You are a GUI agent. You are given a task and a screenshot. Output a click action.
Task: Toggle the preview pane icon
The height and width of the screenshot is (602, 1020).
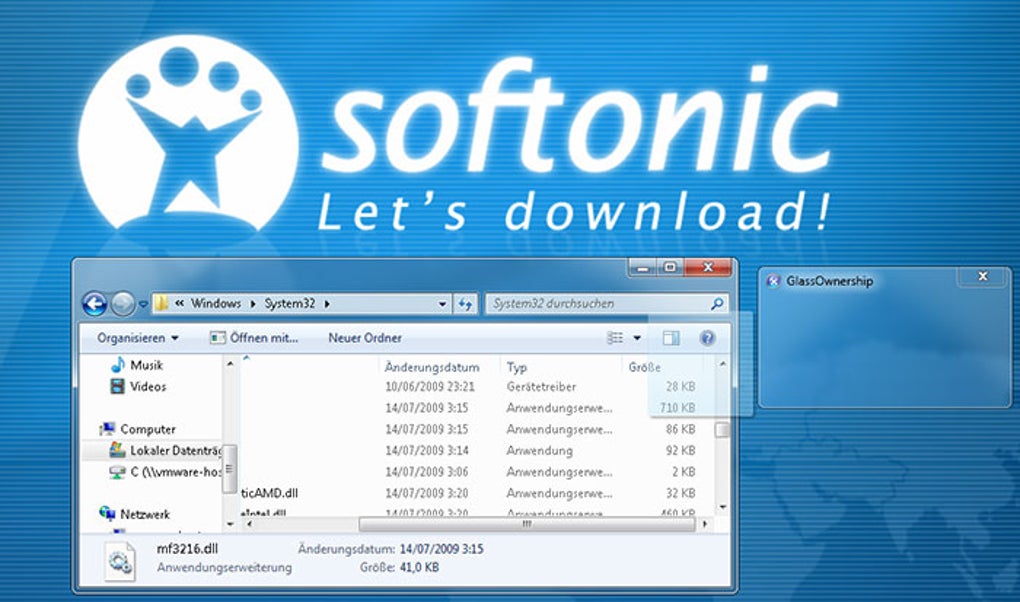(x=671, y=338)
